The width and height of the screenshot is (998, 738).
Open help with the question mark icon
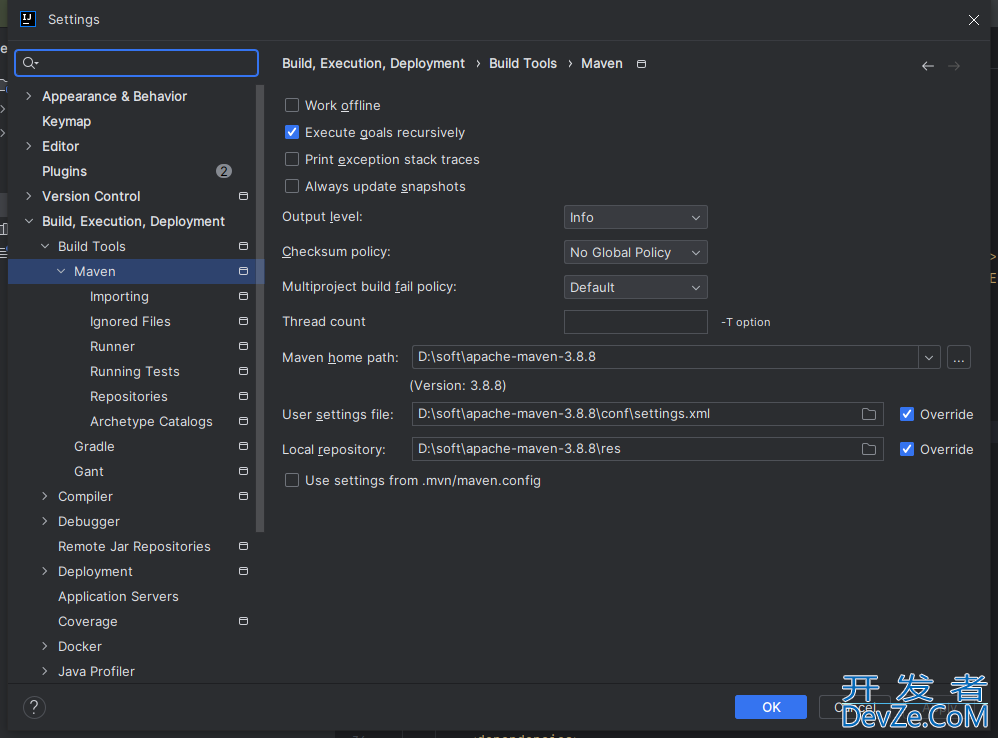34,707
